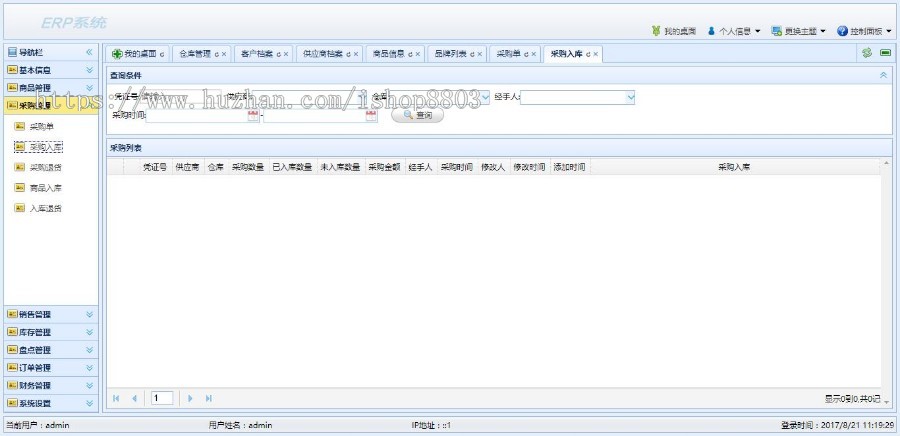Expand the 盘点管理 accordion section
Image resolution: width=900 pixels, height=436 pixels.
click(x=51, y=350)
